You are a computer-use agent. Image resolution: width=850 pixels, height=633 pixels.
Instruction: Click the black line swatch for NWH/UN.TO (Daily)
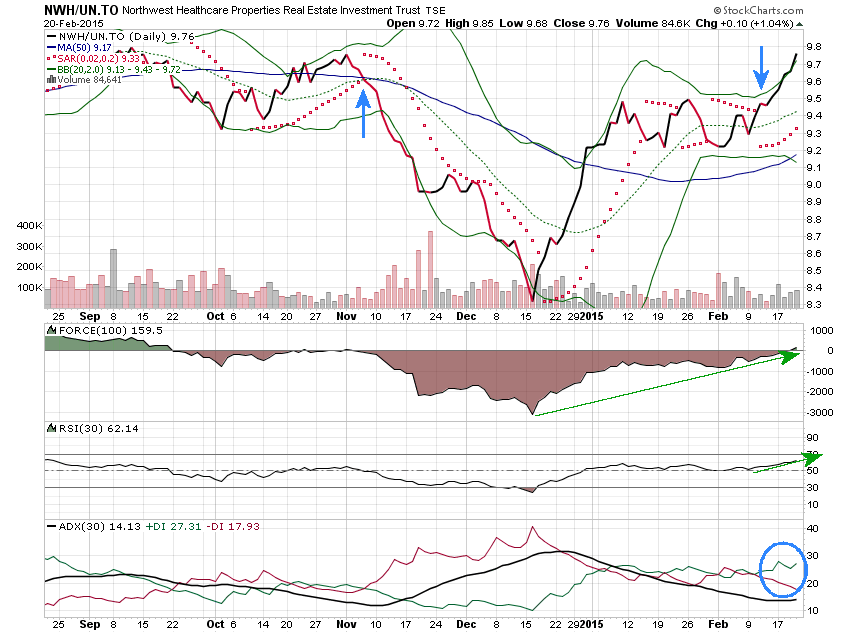(51, 36)
